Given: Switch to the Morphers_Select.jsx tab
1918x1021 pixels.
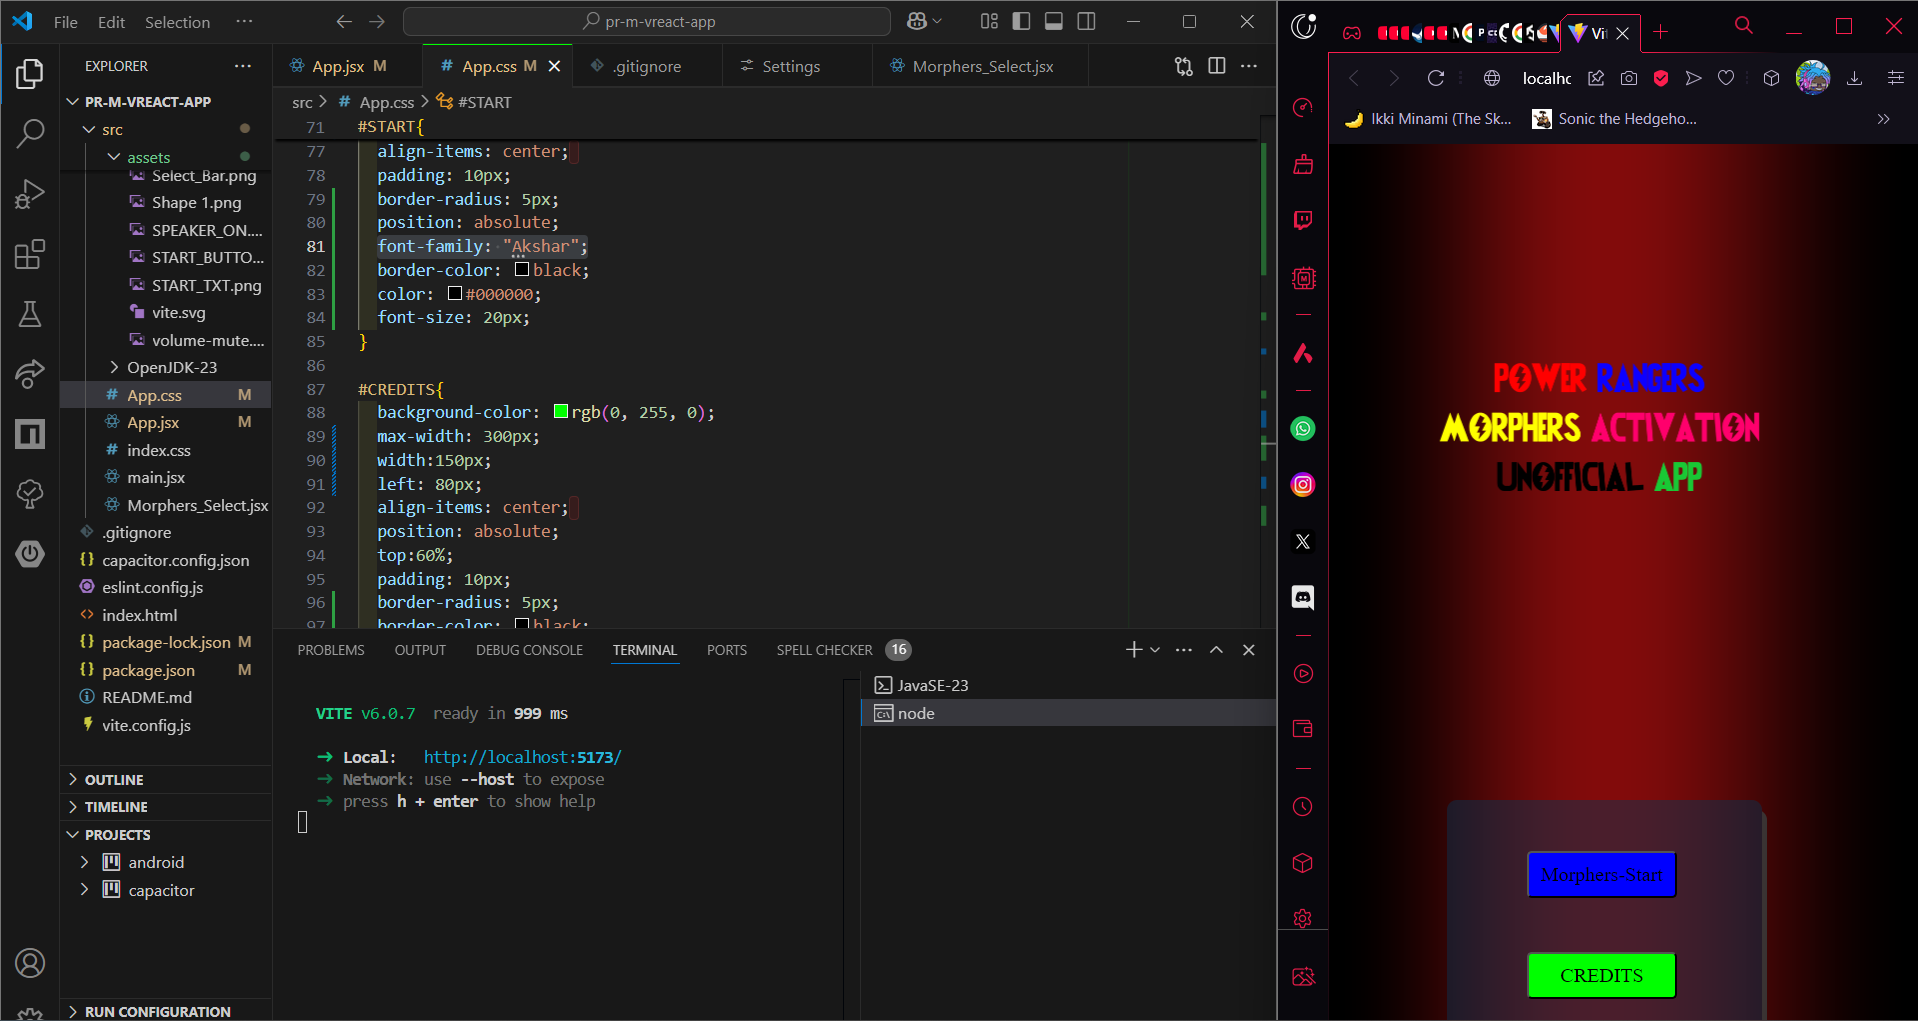Looking at the screenshot, I should (982, 66).
